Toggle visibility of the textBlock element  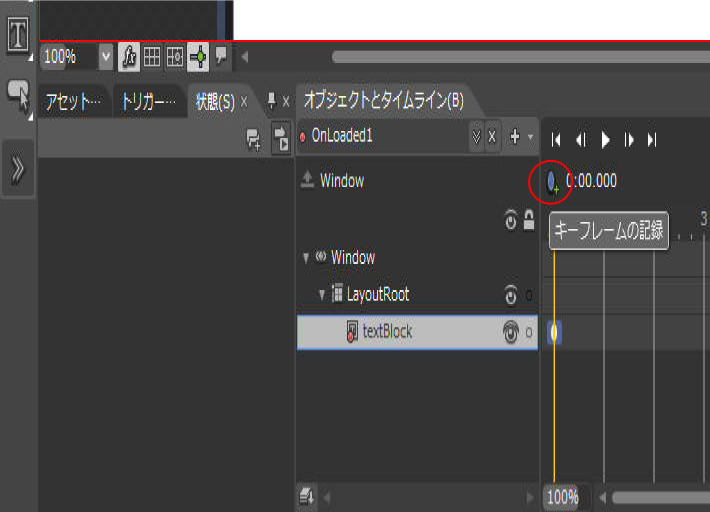[x=511, y=332]
